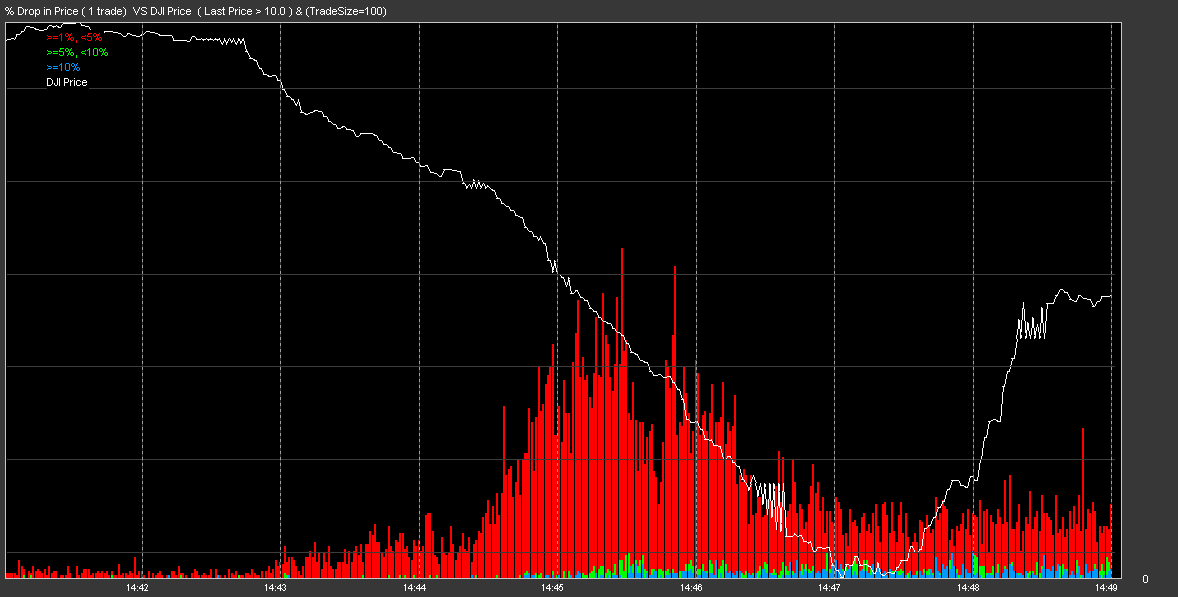Pick the 14:45 time axis label
Image resolution: width=1178 pixels, height=597 pixels.
[552, 588]
